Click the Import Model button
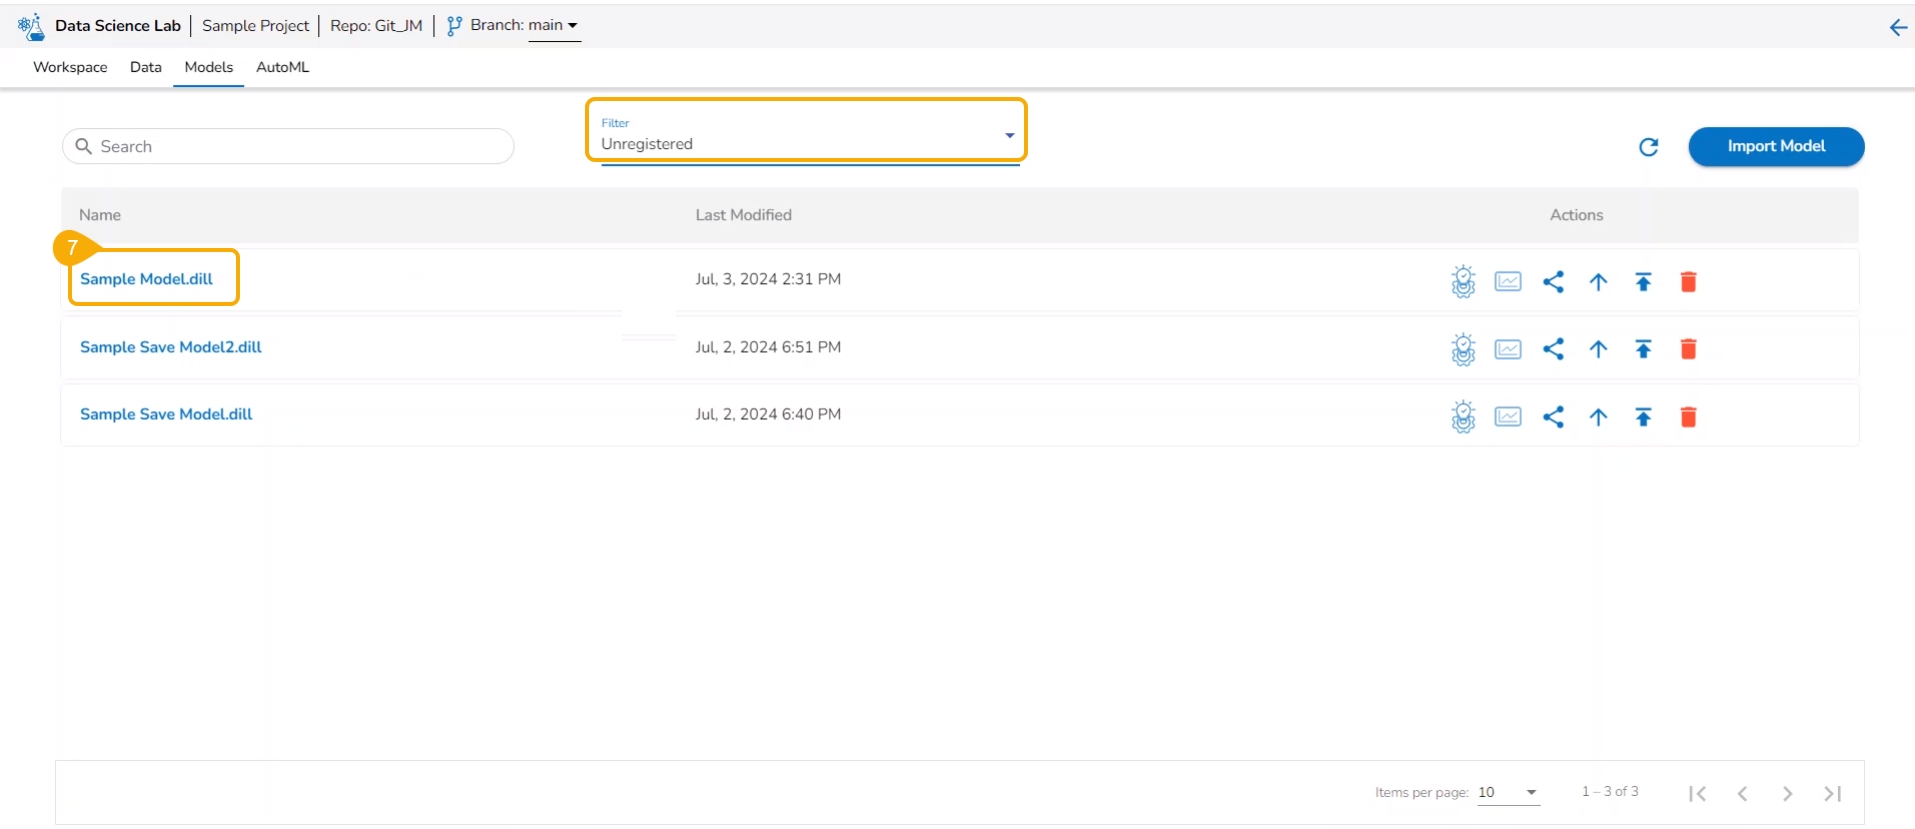Image resolution: width=1915 pixels, height=829 pixels. click(x=1775, y=146)
